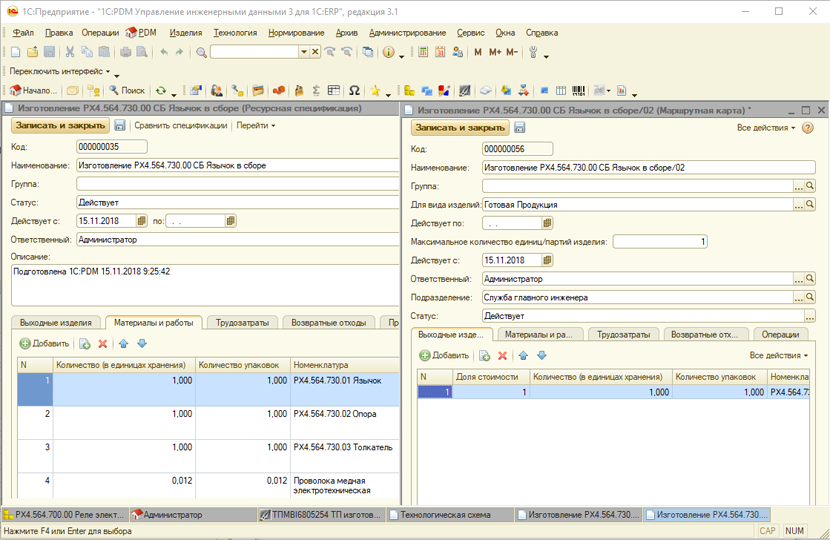Open the Изделия menu

coord(186,33)
